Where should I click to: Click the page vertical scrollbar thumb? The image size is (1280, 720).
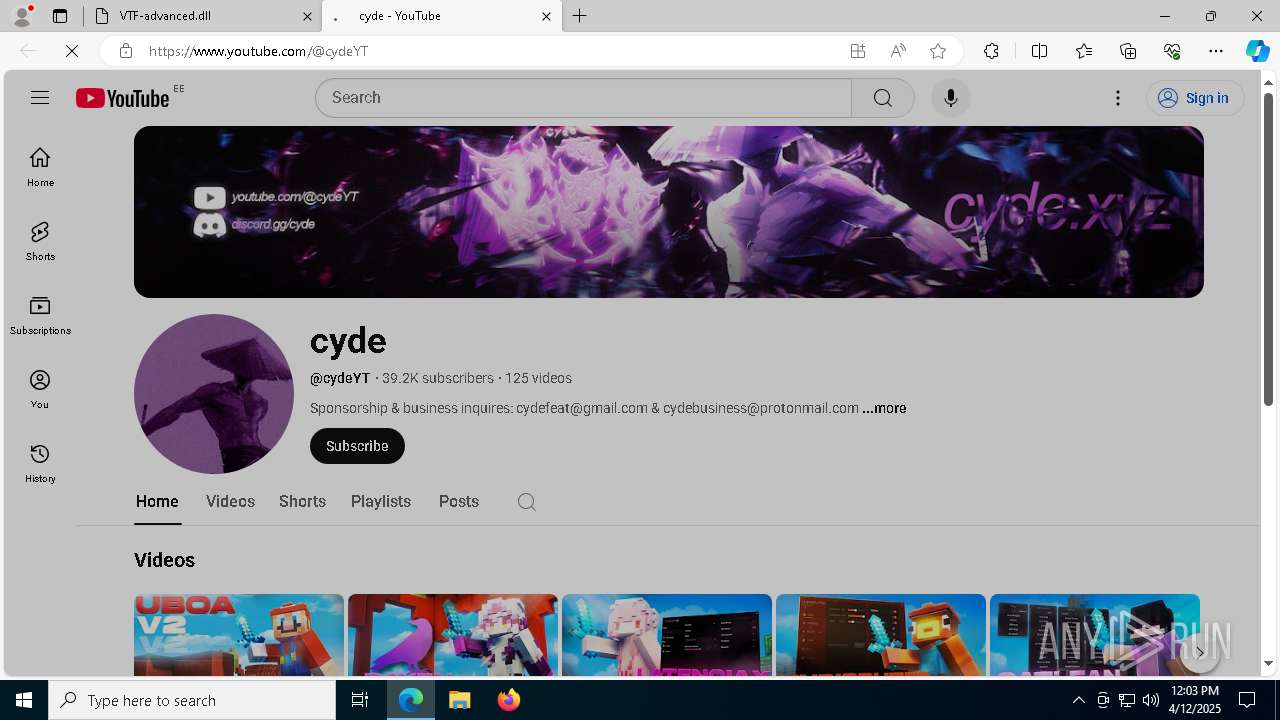click(1268, 248)
